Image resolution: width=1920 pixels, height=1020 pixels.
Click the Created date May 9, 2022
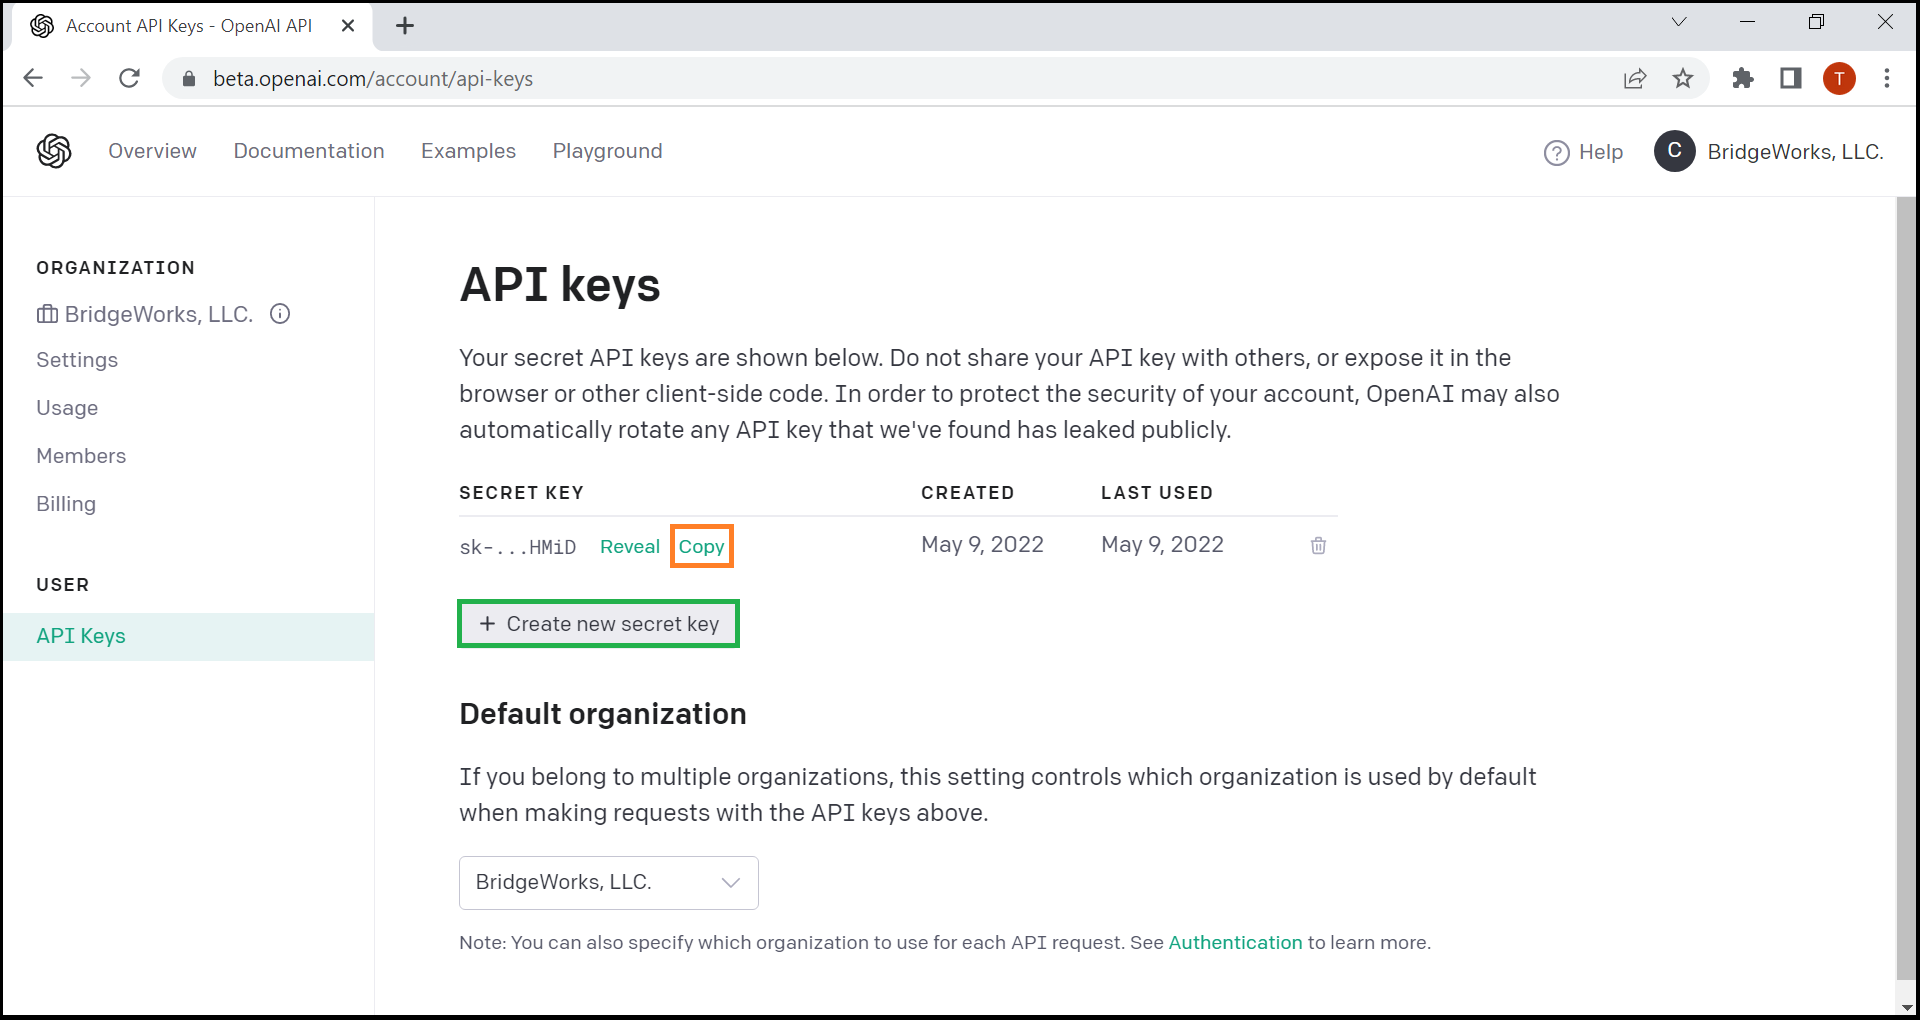[x=982, y=545]
